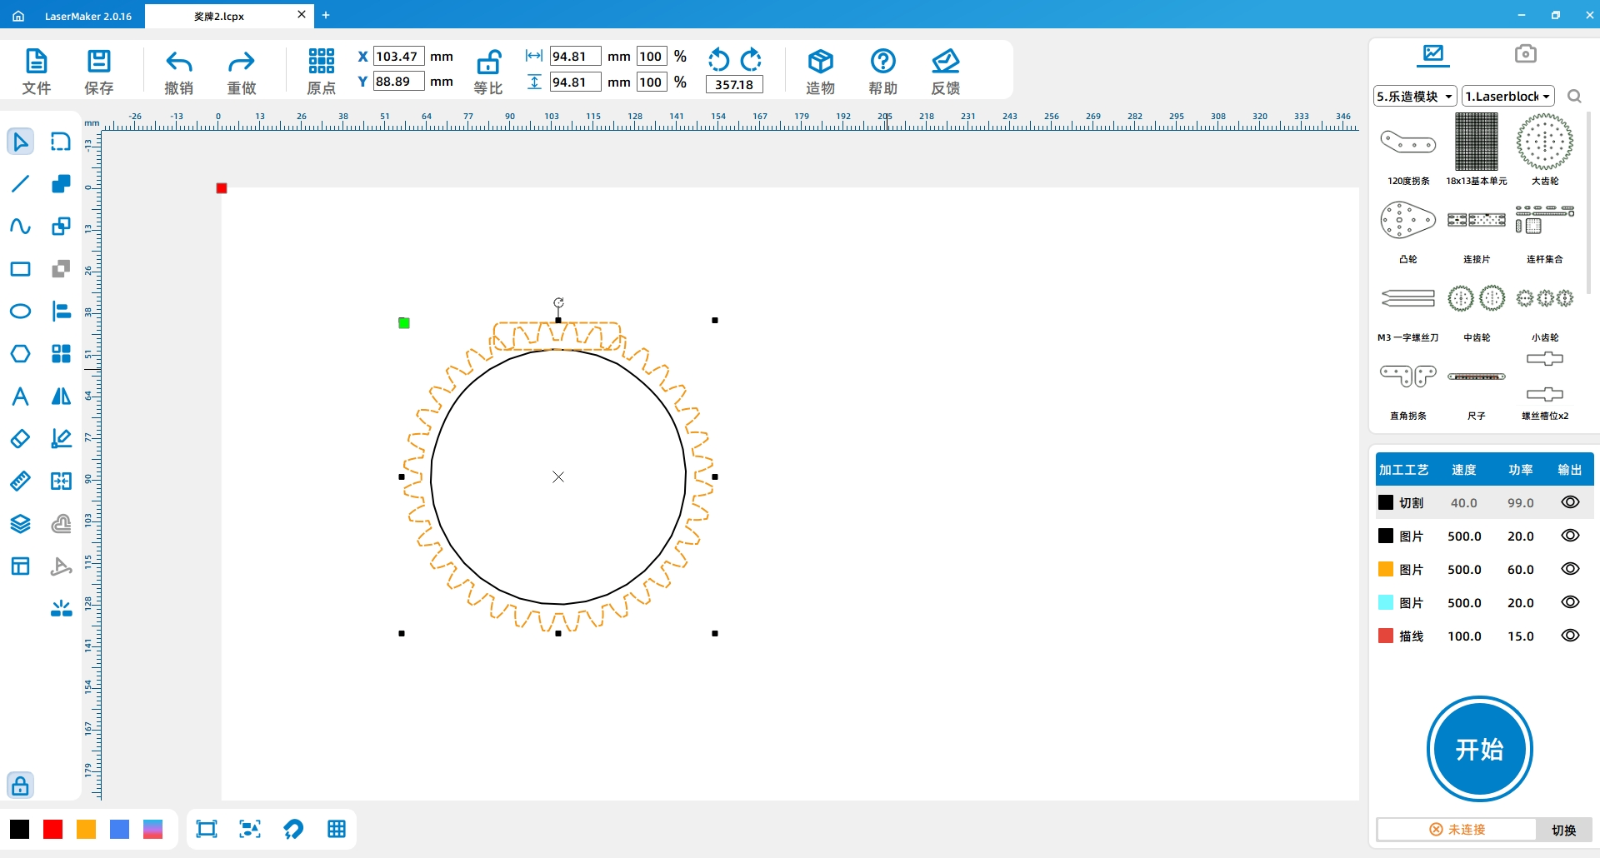Select the text tool in left toolbar
The height and width of the screenshot is (858, 1600).
20,396
